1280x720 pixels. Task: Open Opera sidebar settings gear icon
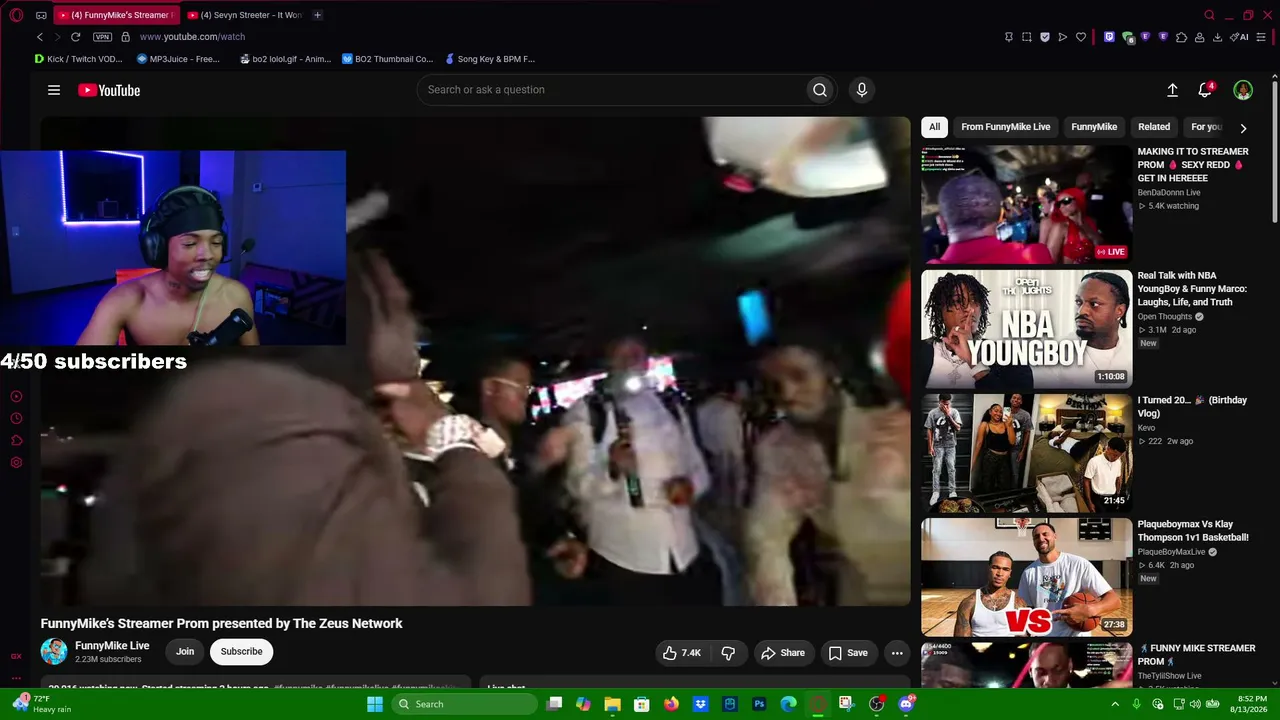(16, 462)
